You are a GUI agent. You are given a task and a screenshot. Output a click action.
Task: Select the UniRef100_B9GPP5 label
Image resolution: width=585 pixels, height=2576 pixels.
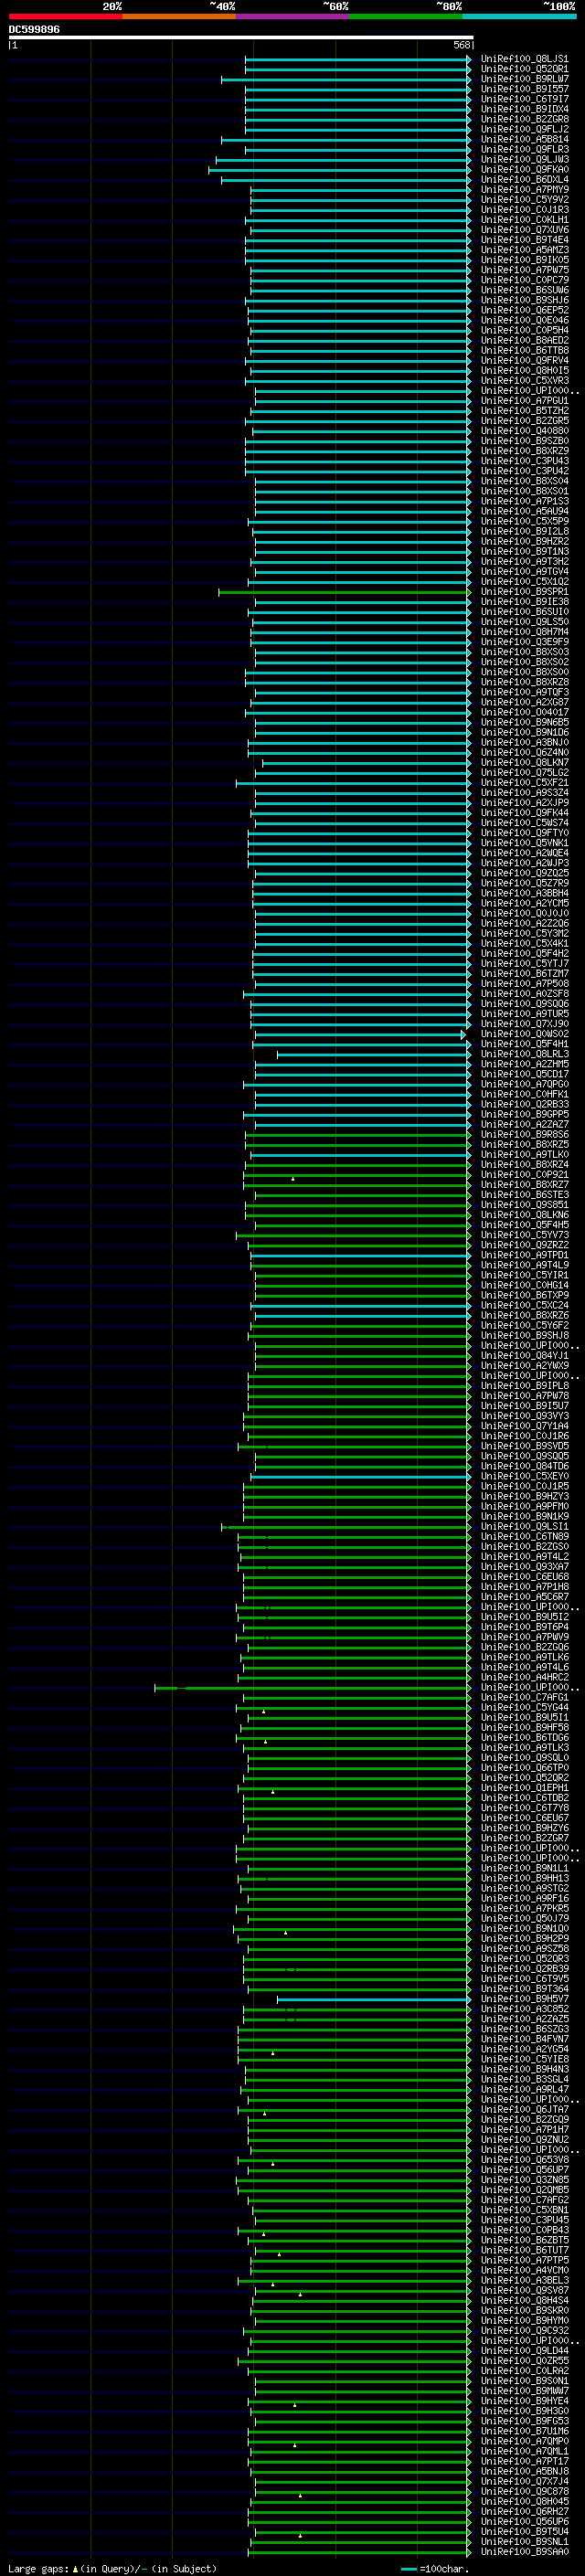[525, 1114]
